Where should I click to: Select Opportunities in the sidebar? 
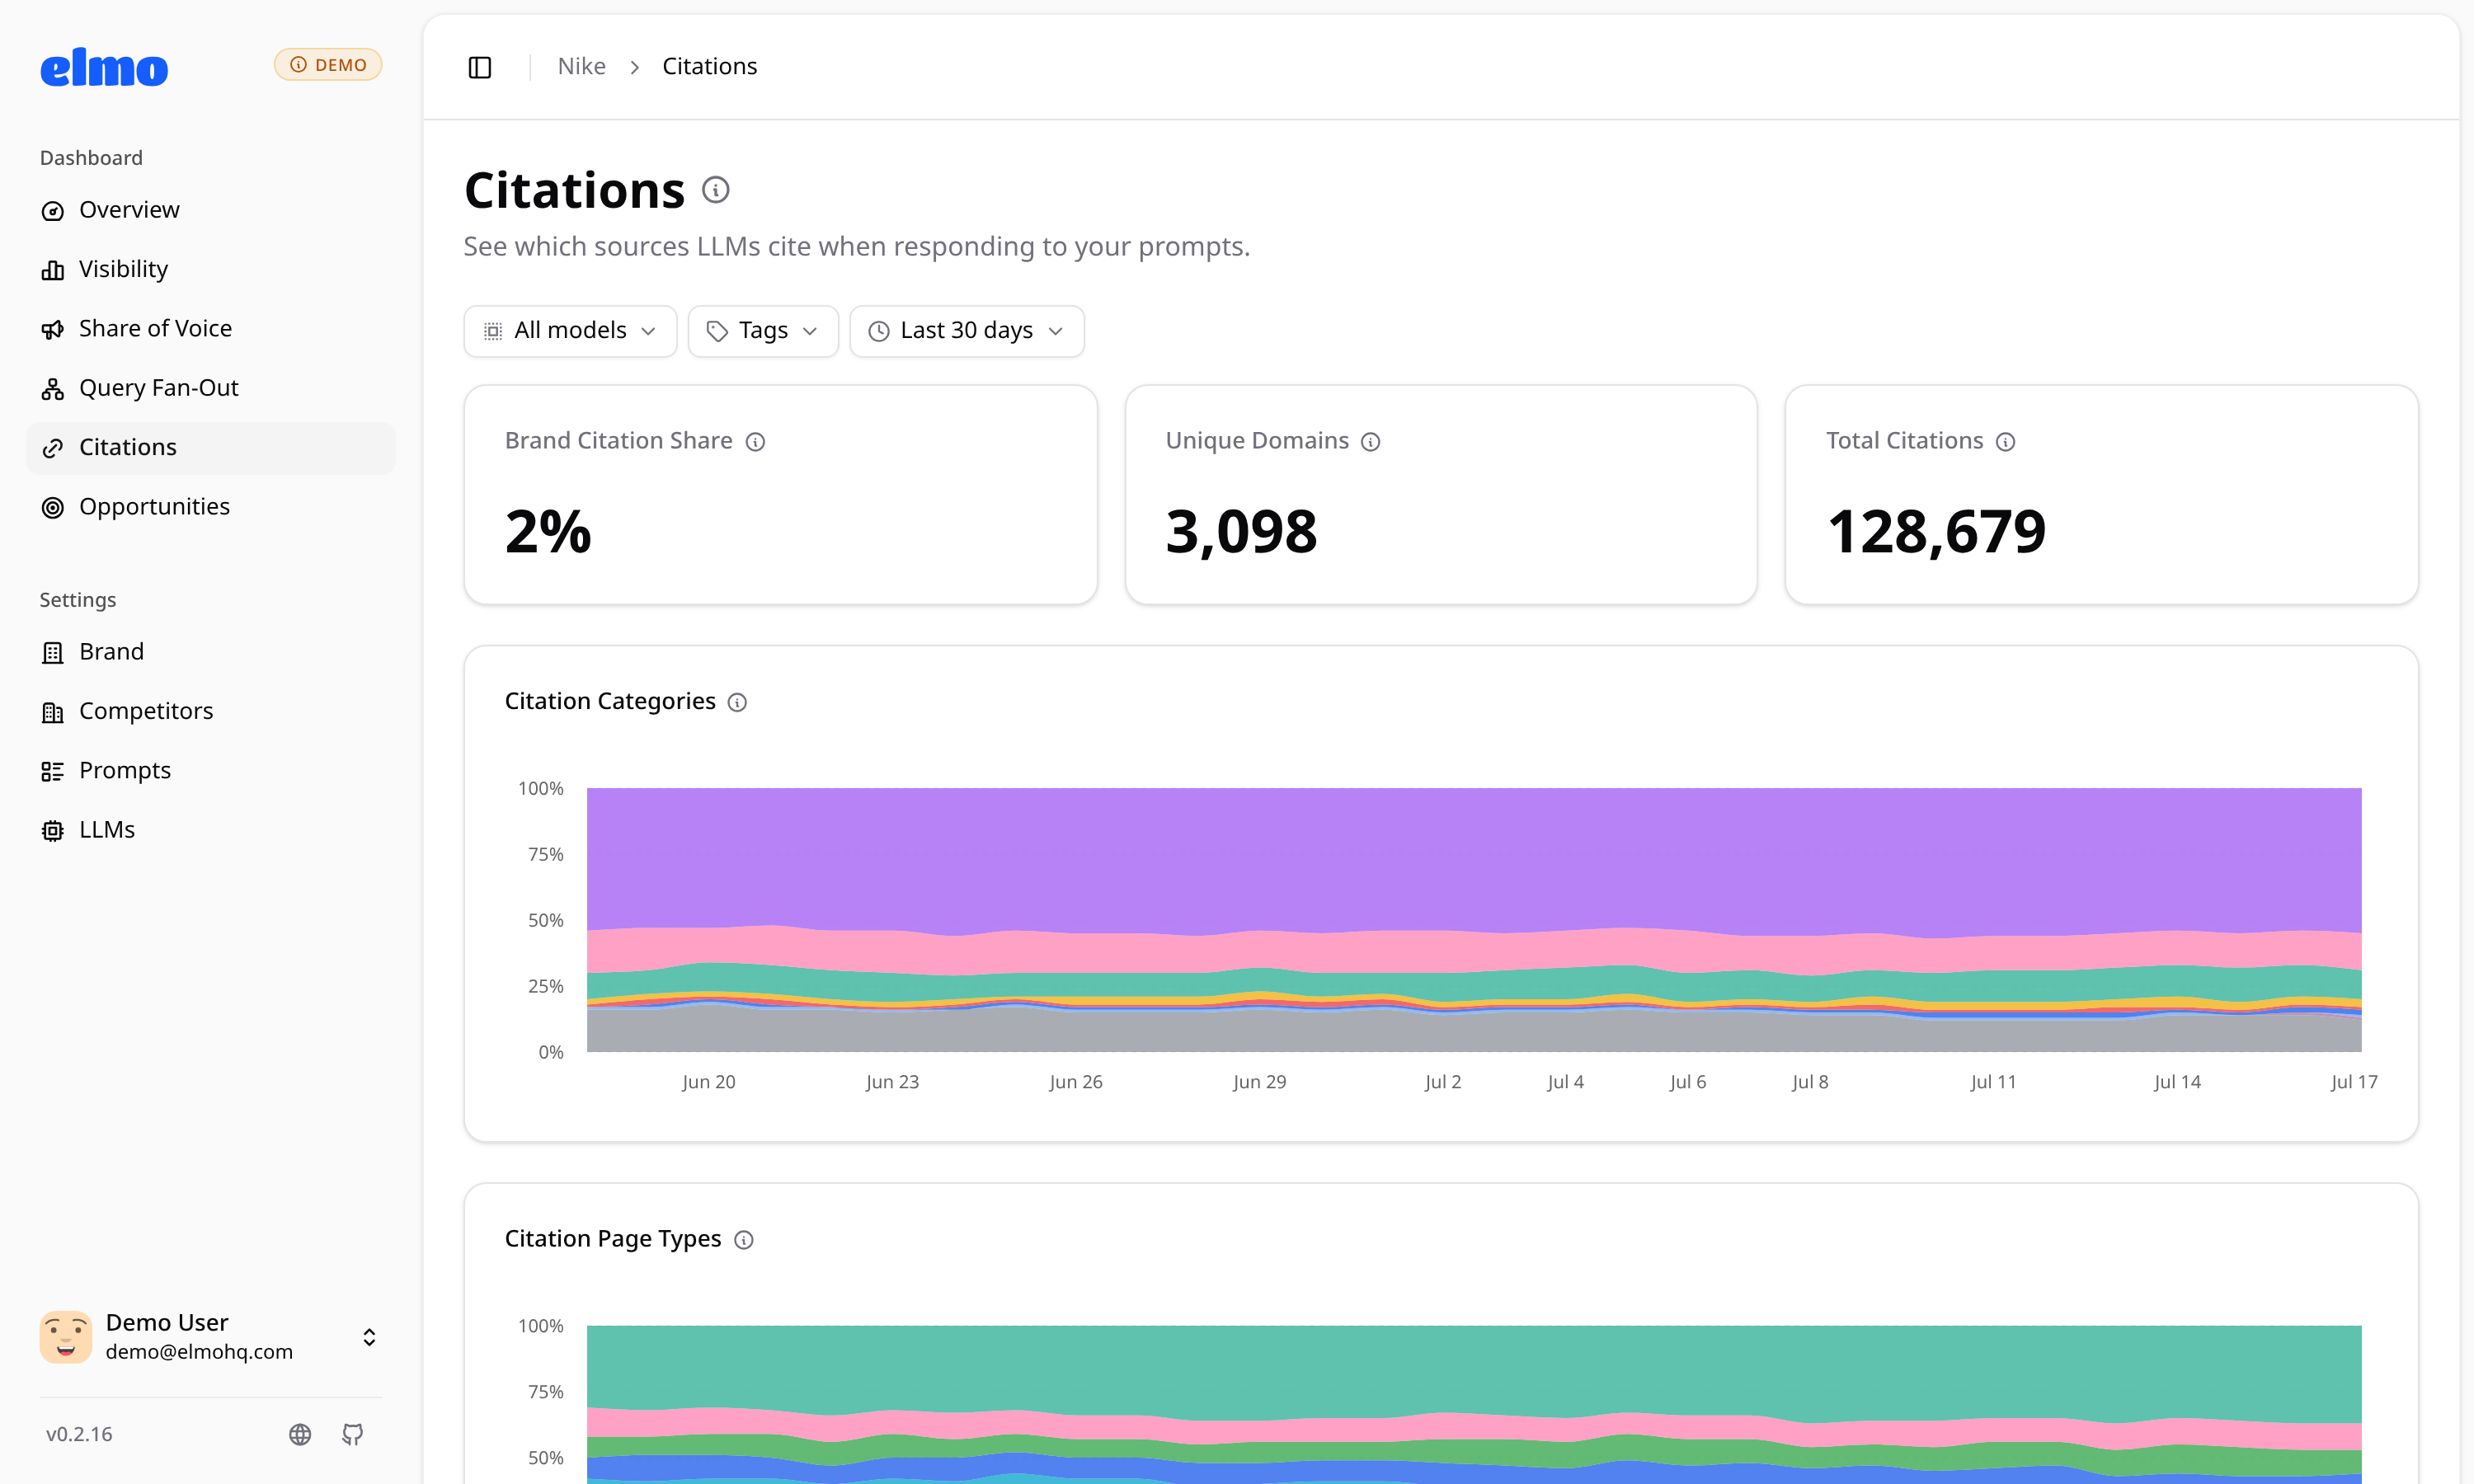[211, 507]
